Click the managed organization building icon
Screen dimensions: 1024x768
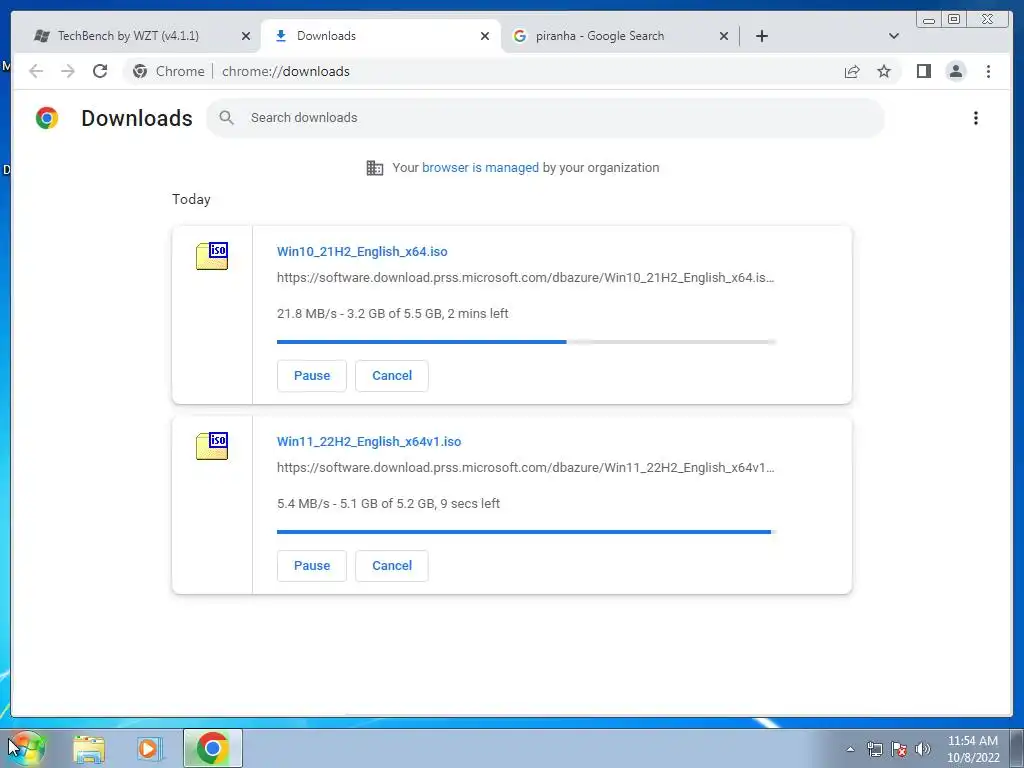375,168
